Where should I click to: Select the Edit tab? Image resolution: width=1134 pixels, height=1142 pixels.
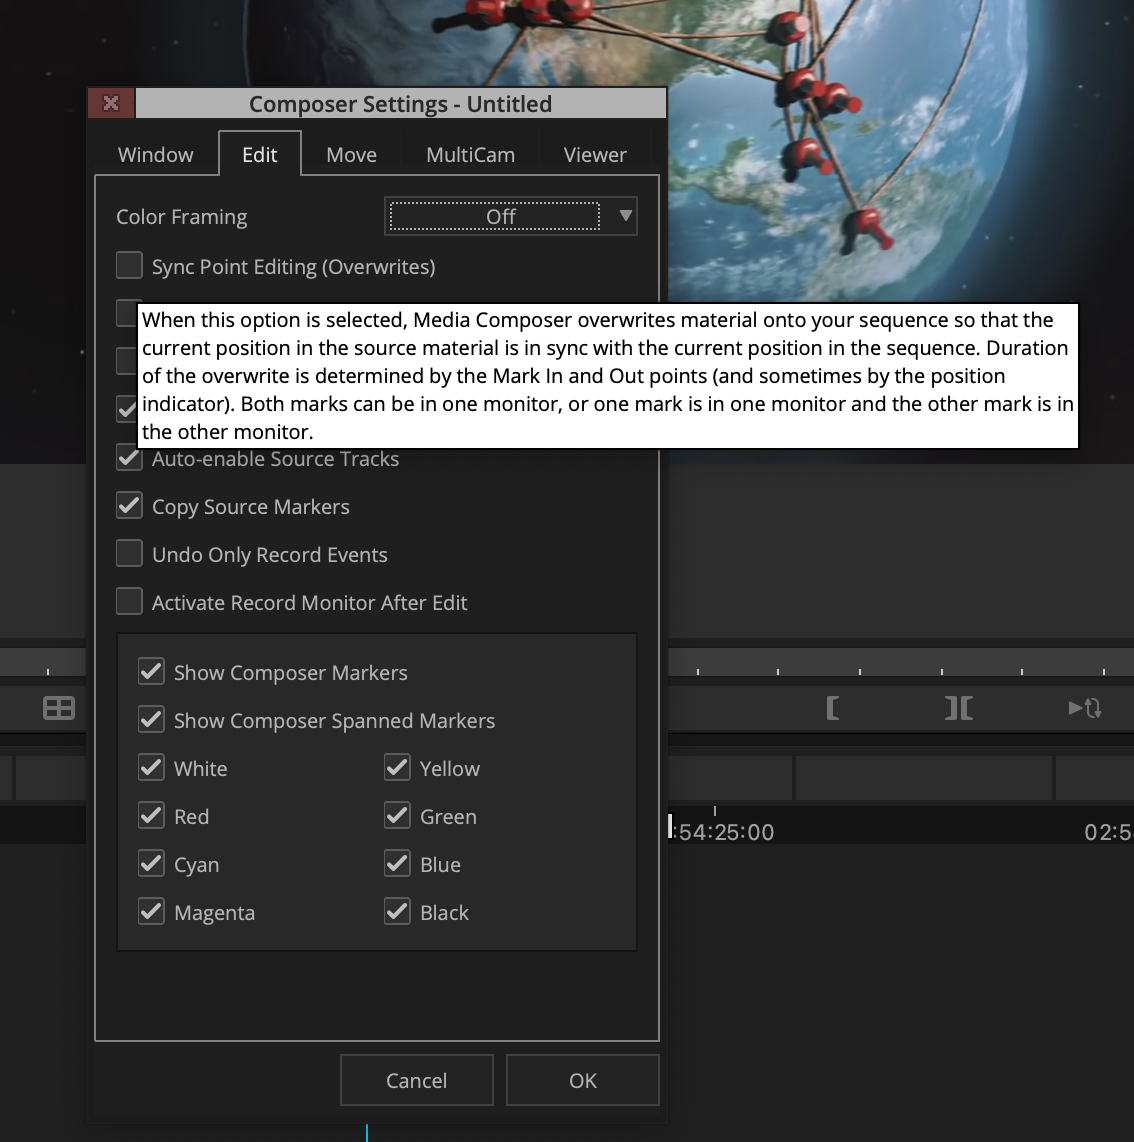pyautogui.click(x=259, y=154)
